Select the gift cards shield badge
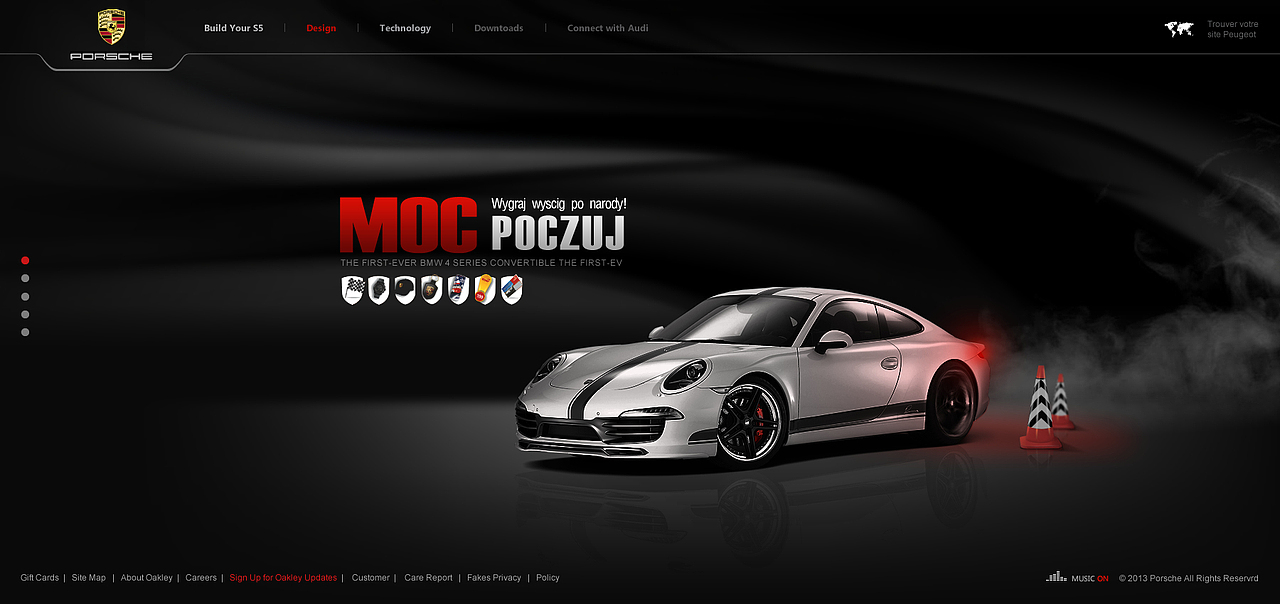The image size is (1280, 604). 511,290
